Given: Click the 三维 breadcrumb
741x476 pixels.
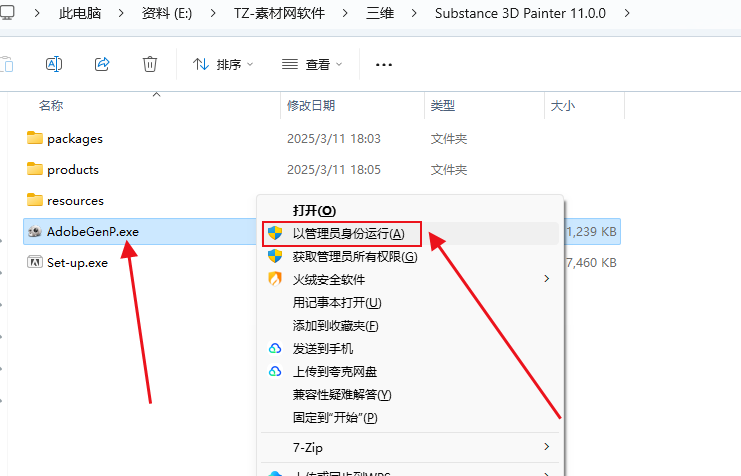Looking at the screenshot, I should point(380,13).
